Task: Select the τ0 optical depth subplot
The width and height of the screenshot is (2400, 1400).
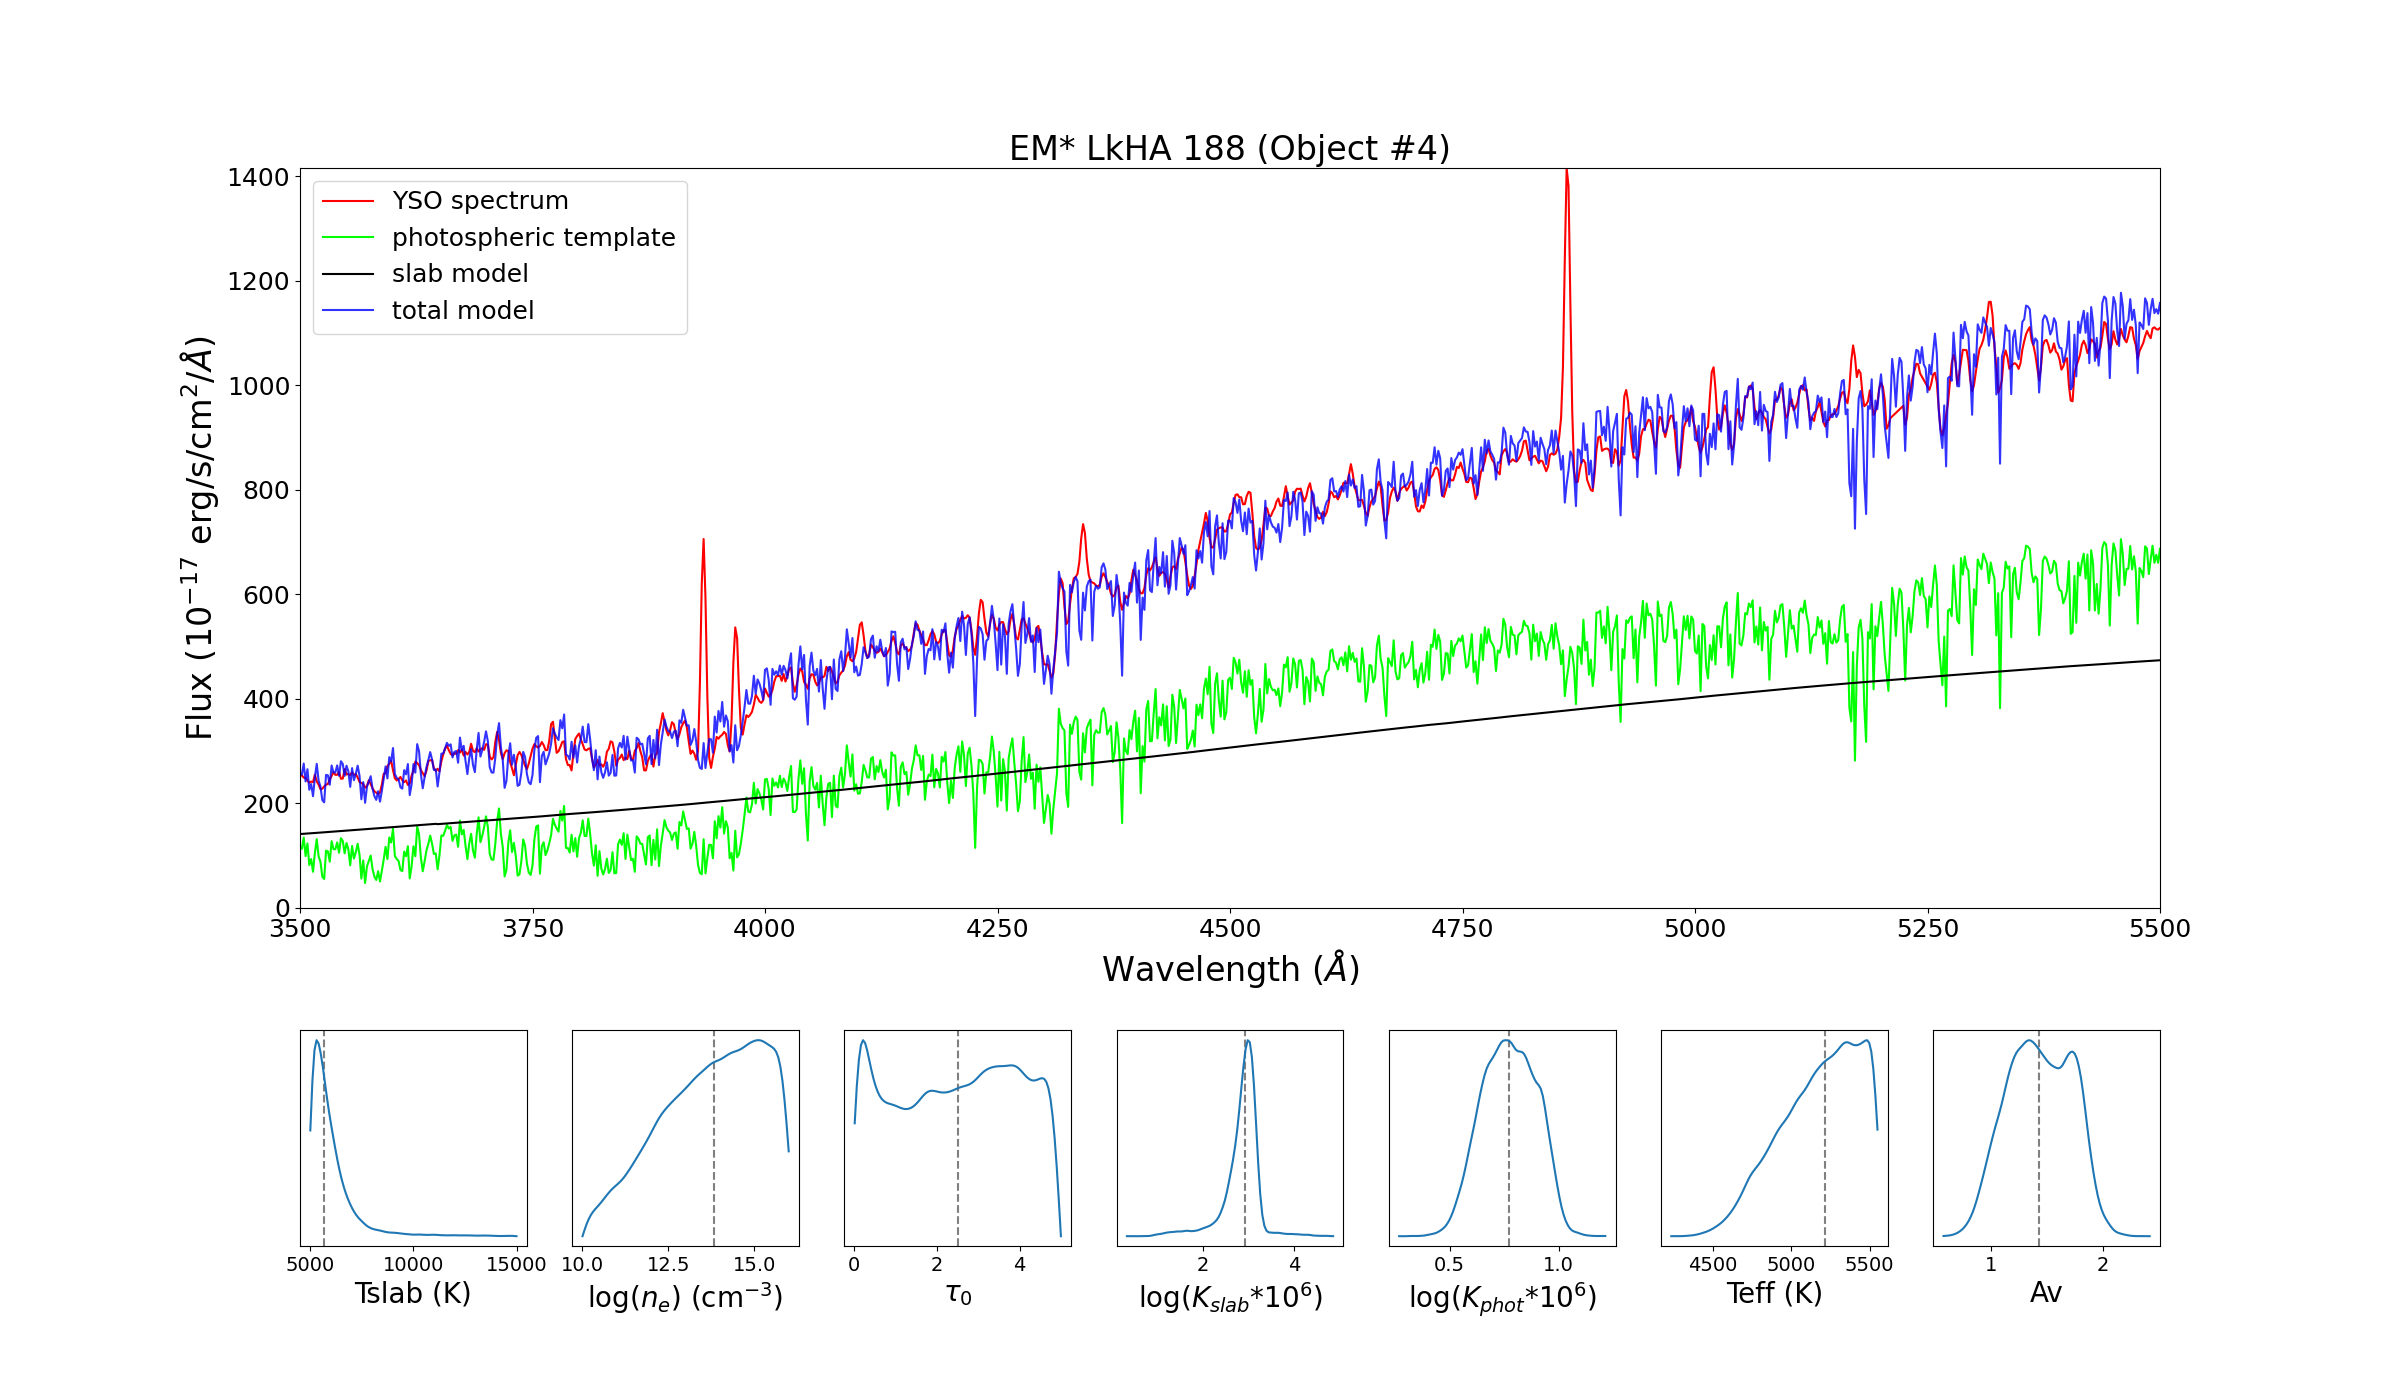Action: (x=957, y=1138)
